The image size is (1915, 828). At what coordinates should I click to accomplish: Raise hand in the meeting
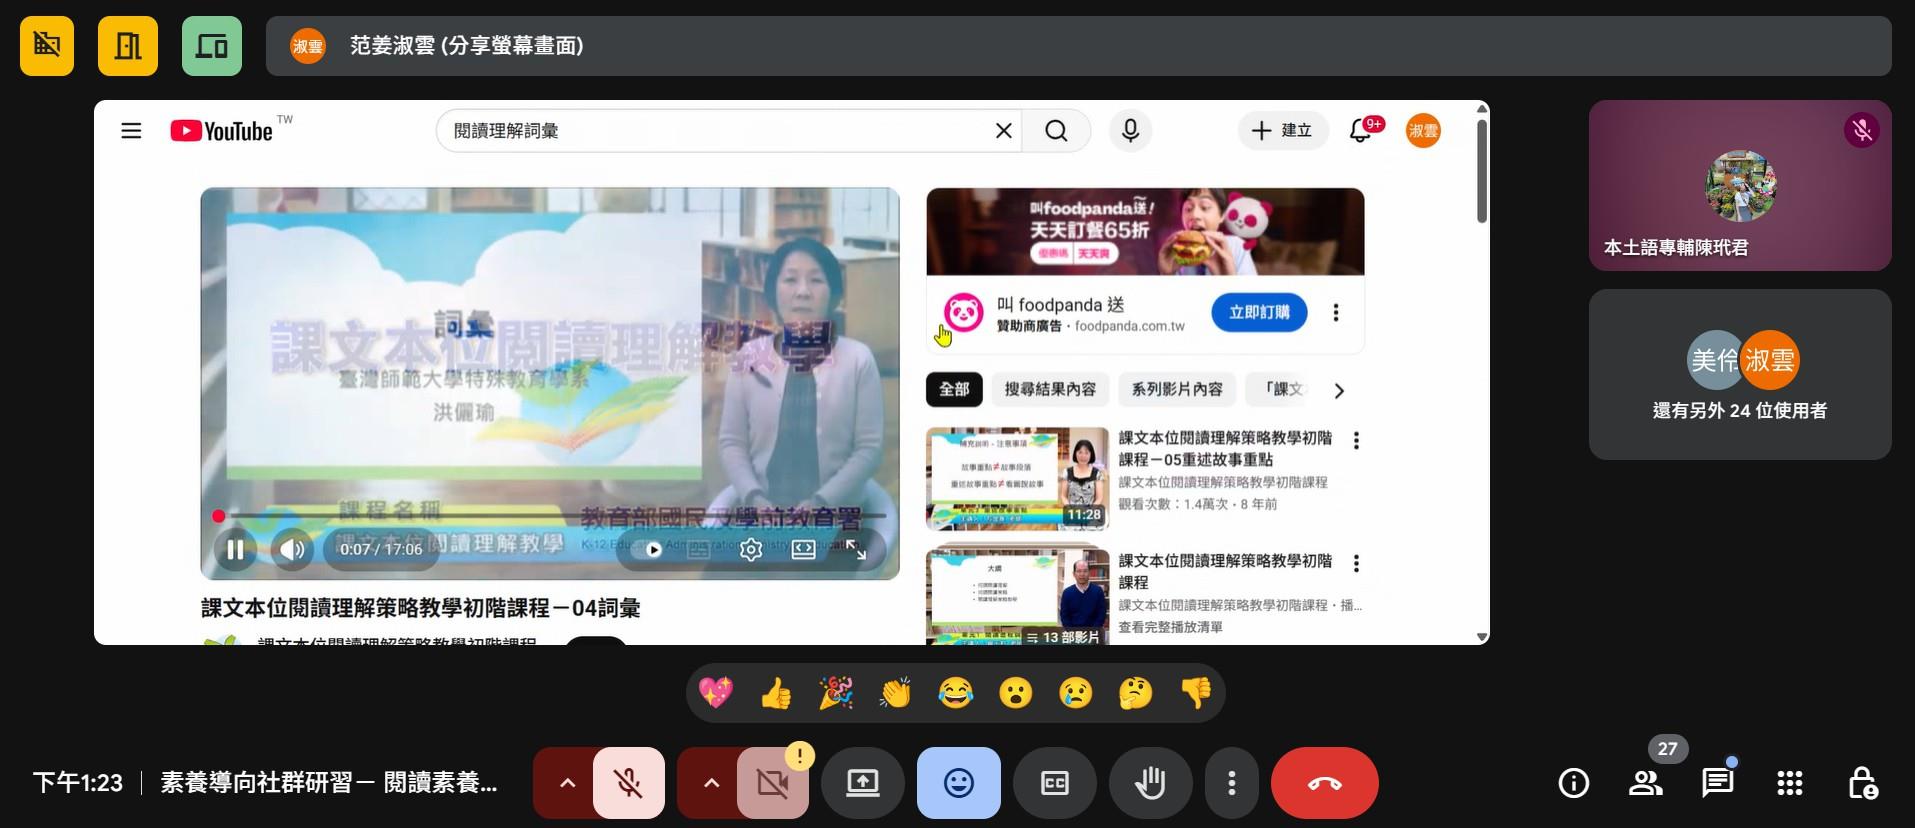point(1150,783)
